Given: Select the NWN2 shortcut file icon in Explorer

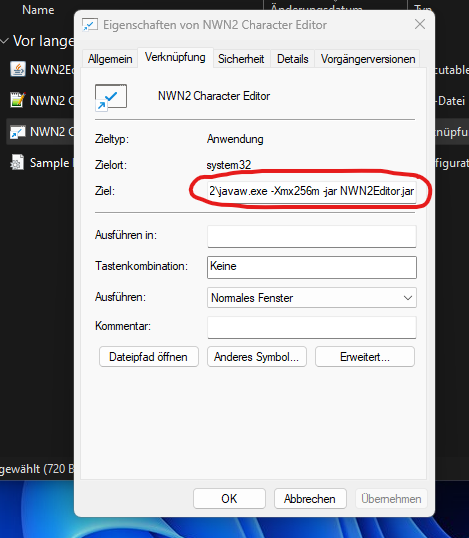Looking at the screenshot, I should 17,132.
